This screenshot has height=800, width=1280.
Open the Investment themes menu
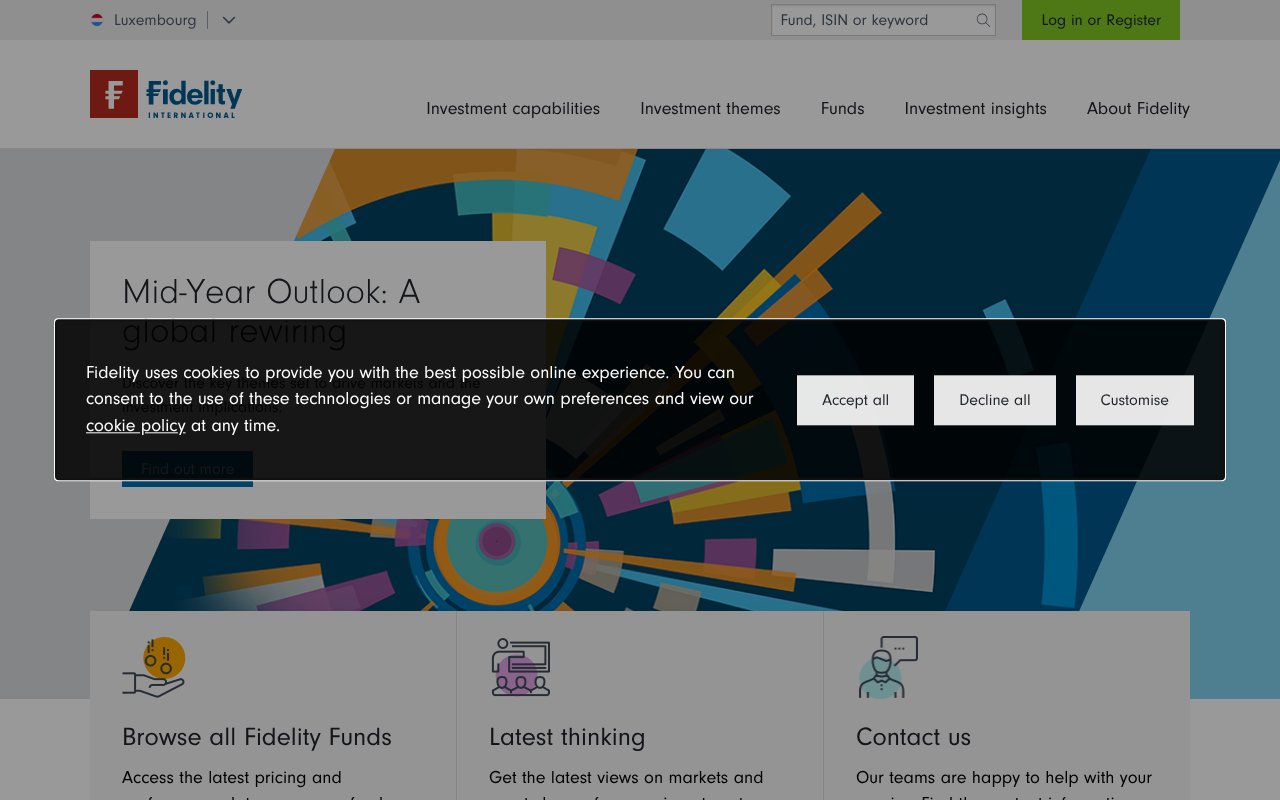[x=710, y=108]
